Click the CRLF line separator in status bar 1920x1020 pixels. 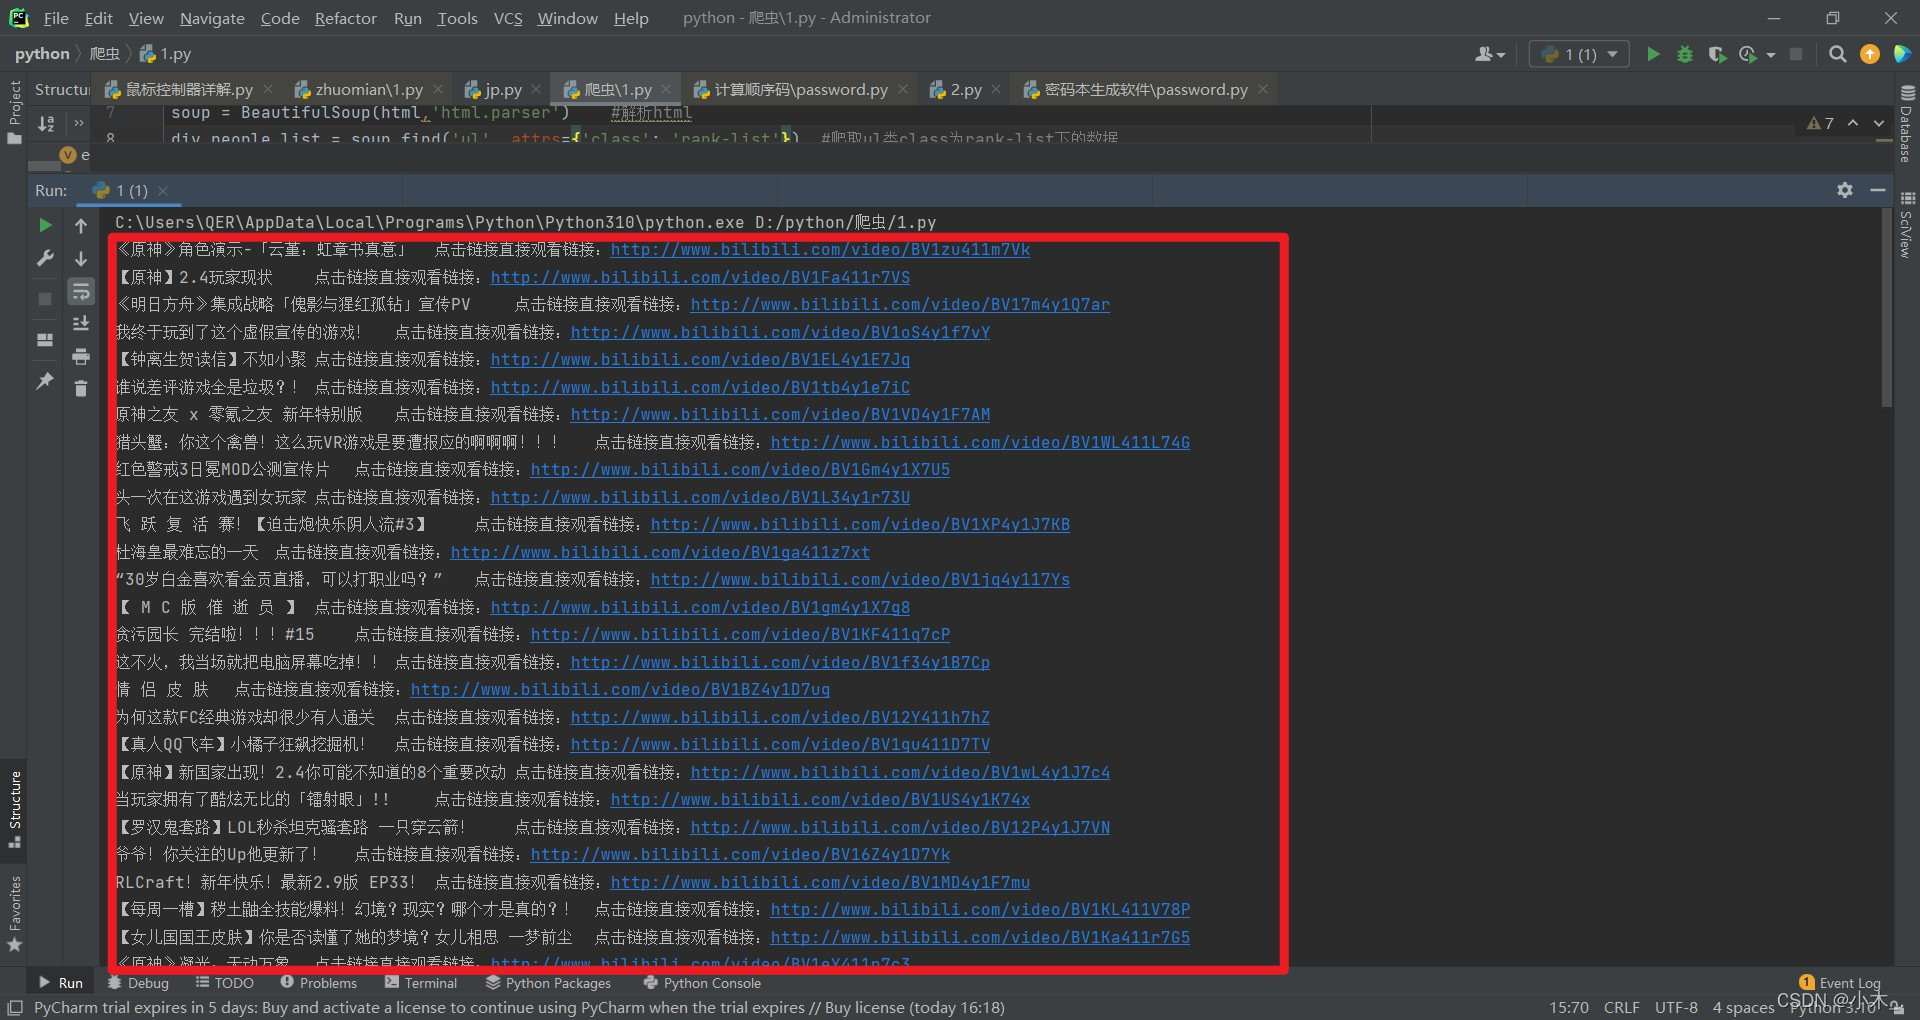[x=1621, y=1007]
